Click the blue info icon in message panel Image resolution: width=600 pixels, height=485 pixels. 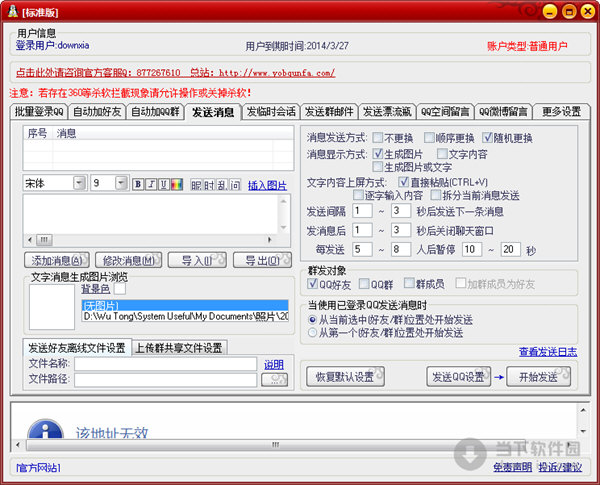point(46,430)
